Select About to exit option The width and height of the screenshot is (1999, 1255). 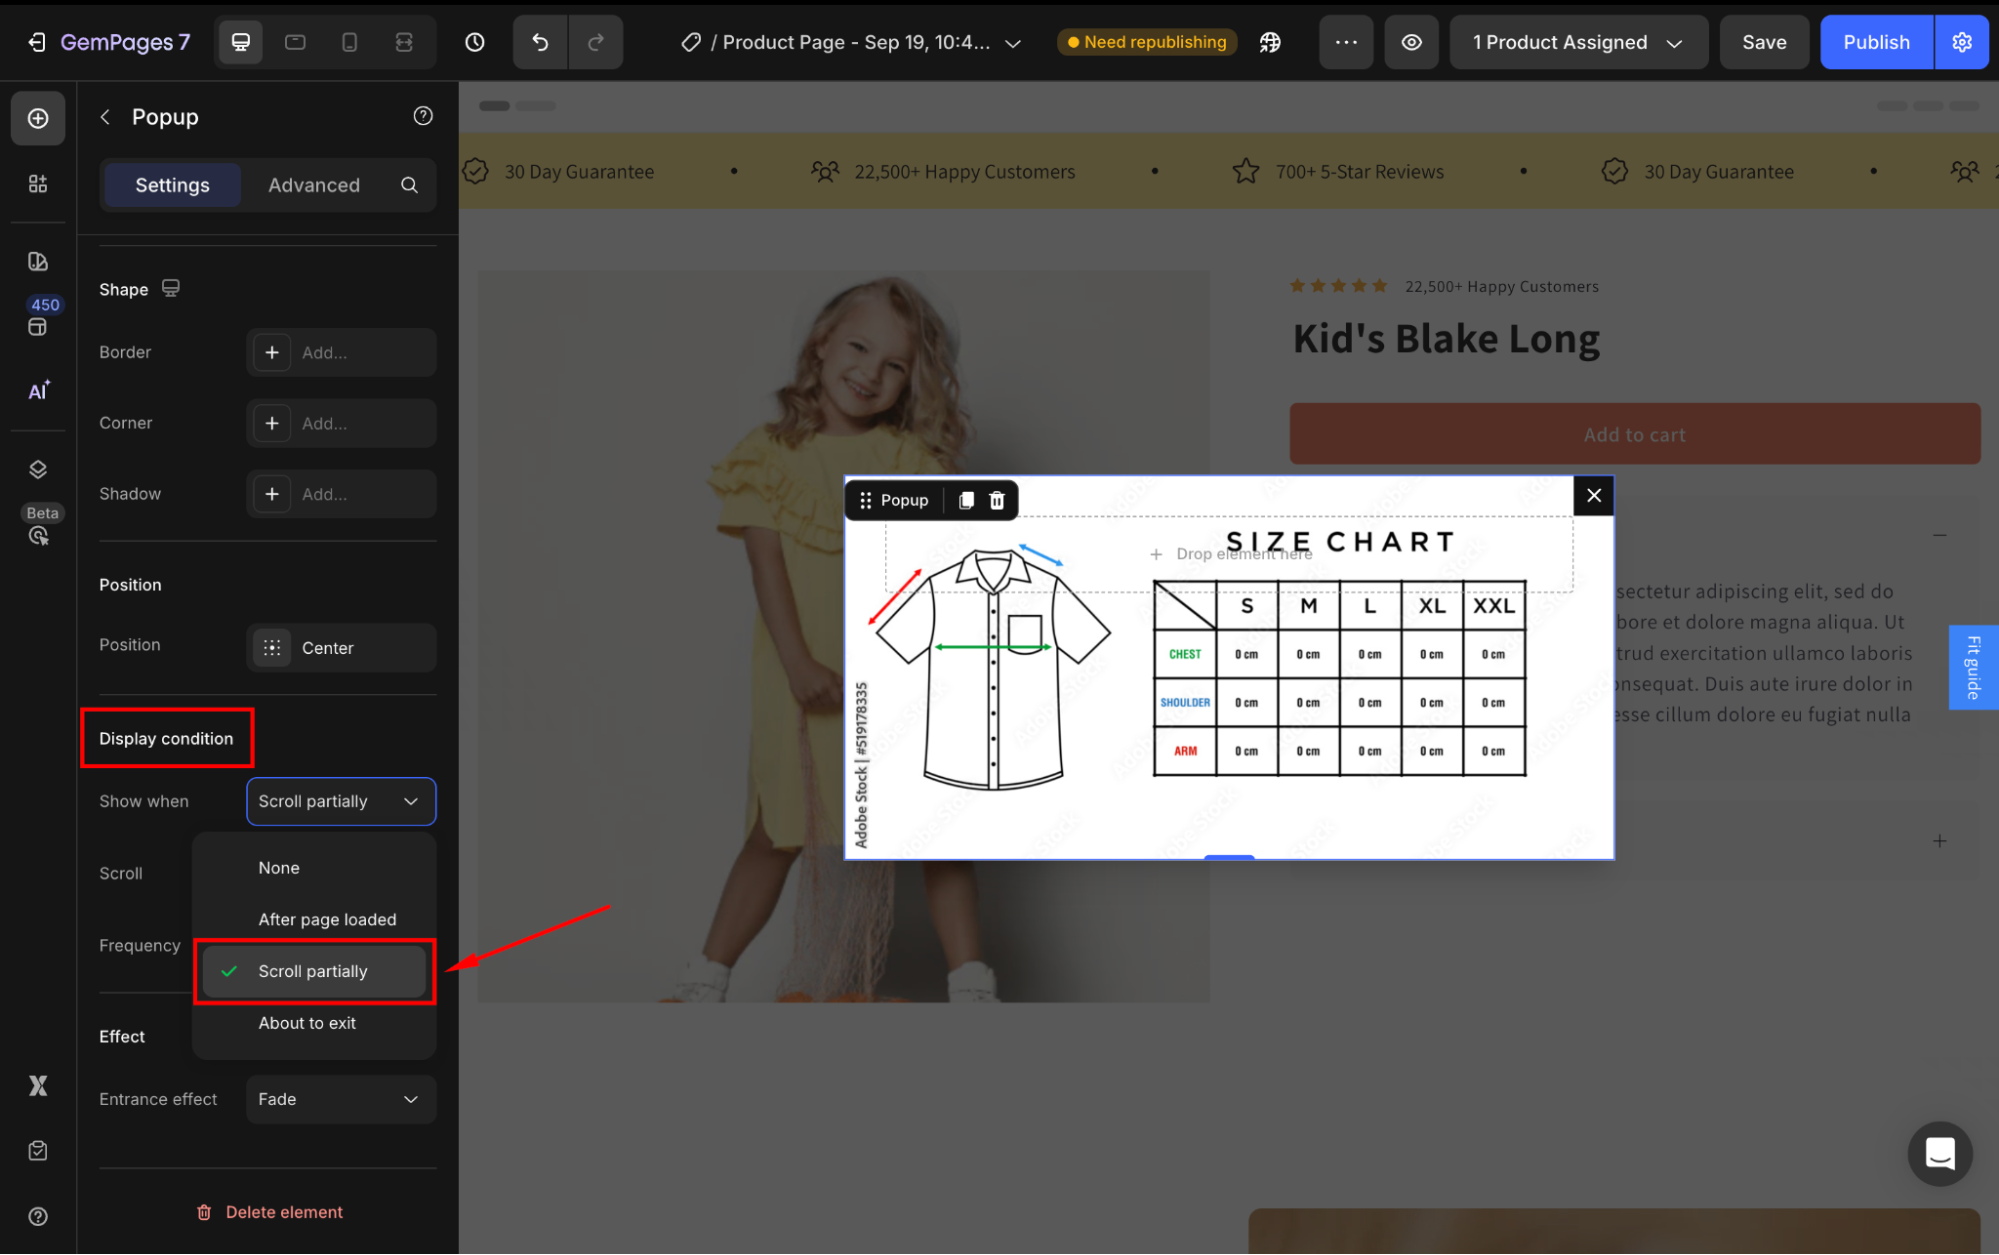pos(307,1023)
